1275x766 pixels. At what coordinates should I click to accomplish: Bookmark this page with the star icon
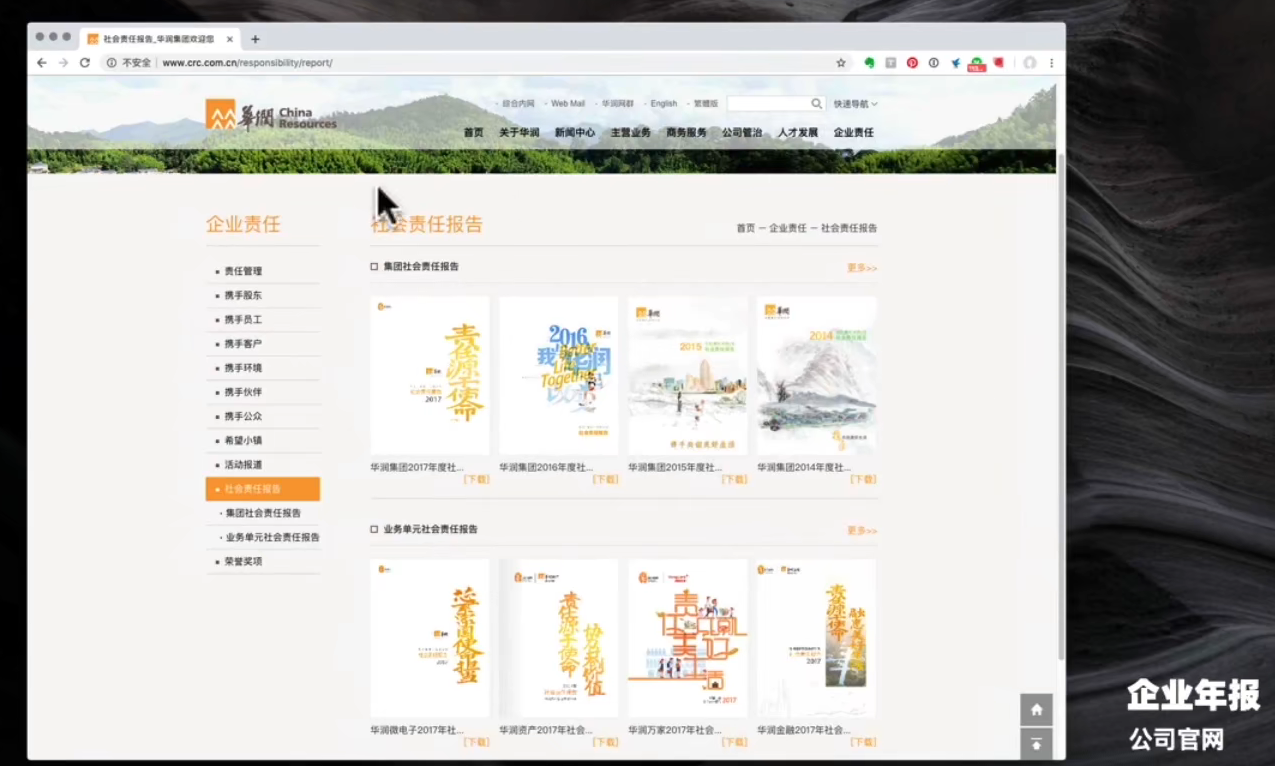click(841, 63)
